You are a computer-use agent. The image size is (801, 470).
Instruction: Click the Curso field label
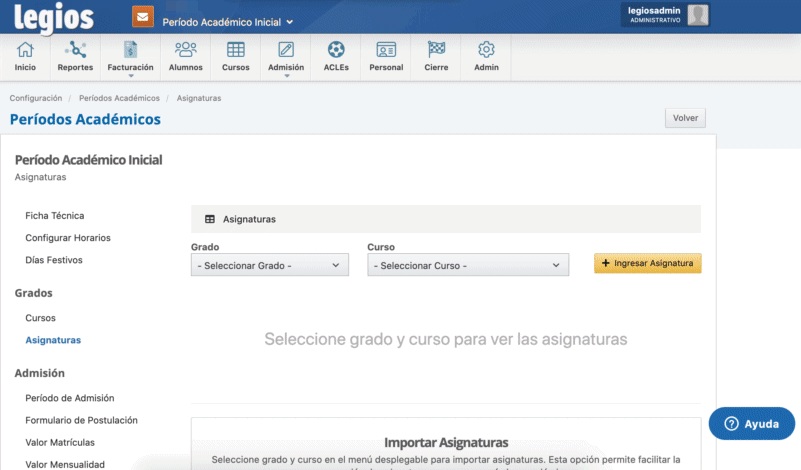pos(381,247)
